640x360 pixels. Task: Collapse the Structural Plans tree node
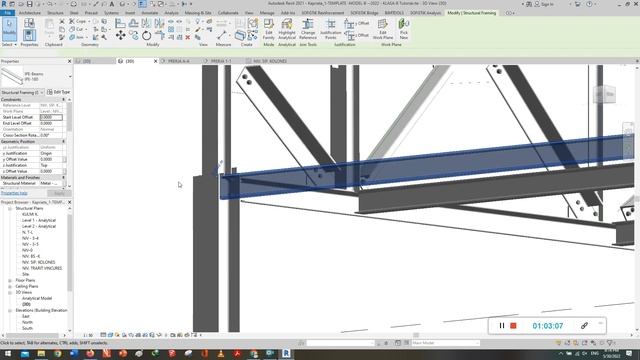click(10, 209)
